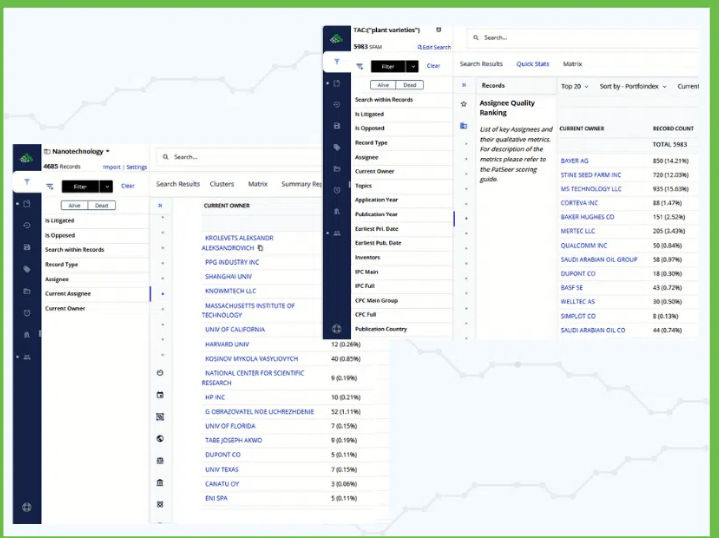Click the bank building icon beside CANATU OY
Viewport: 719px width, 538px height.
tap(160, 482)
